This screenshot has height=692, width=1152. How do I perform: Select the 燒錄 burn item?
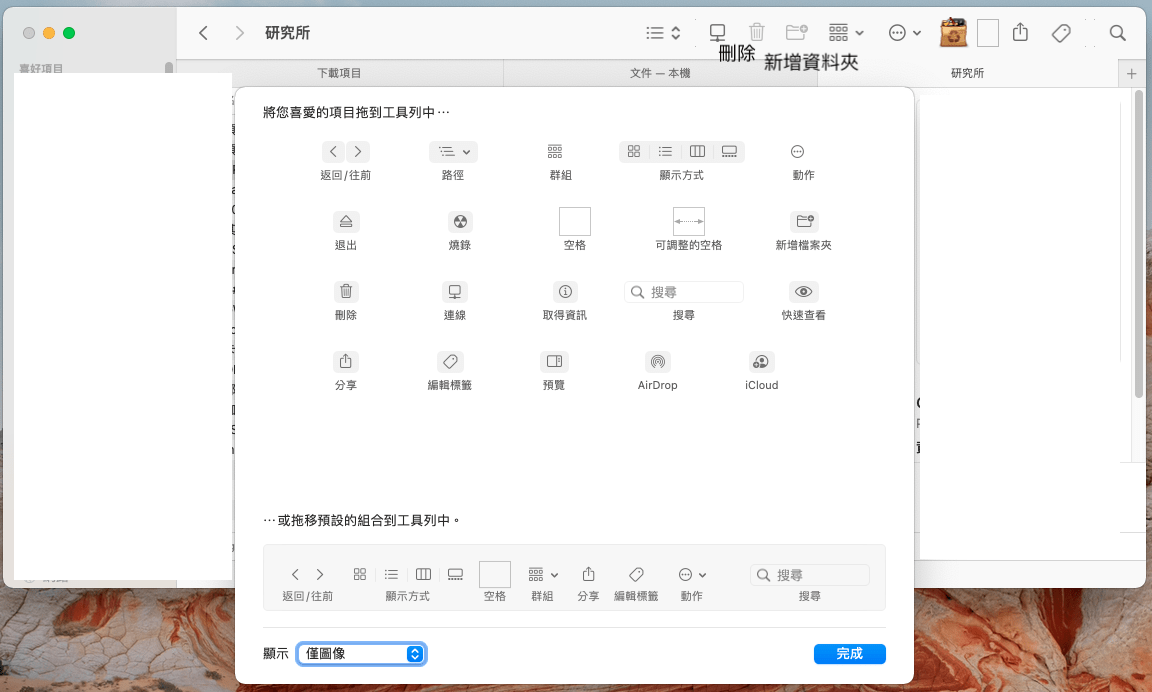460,231
